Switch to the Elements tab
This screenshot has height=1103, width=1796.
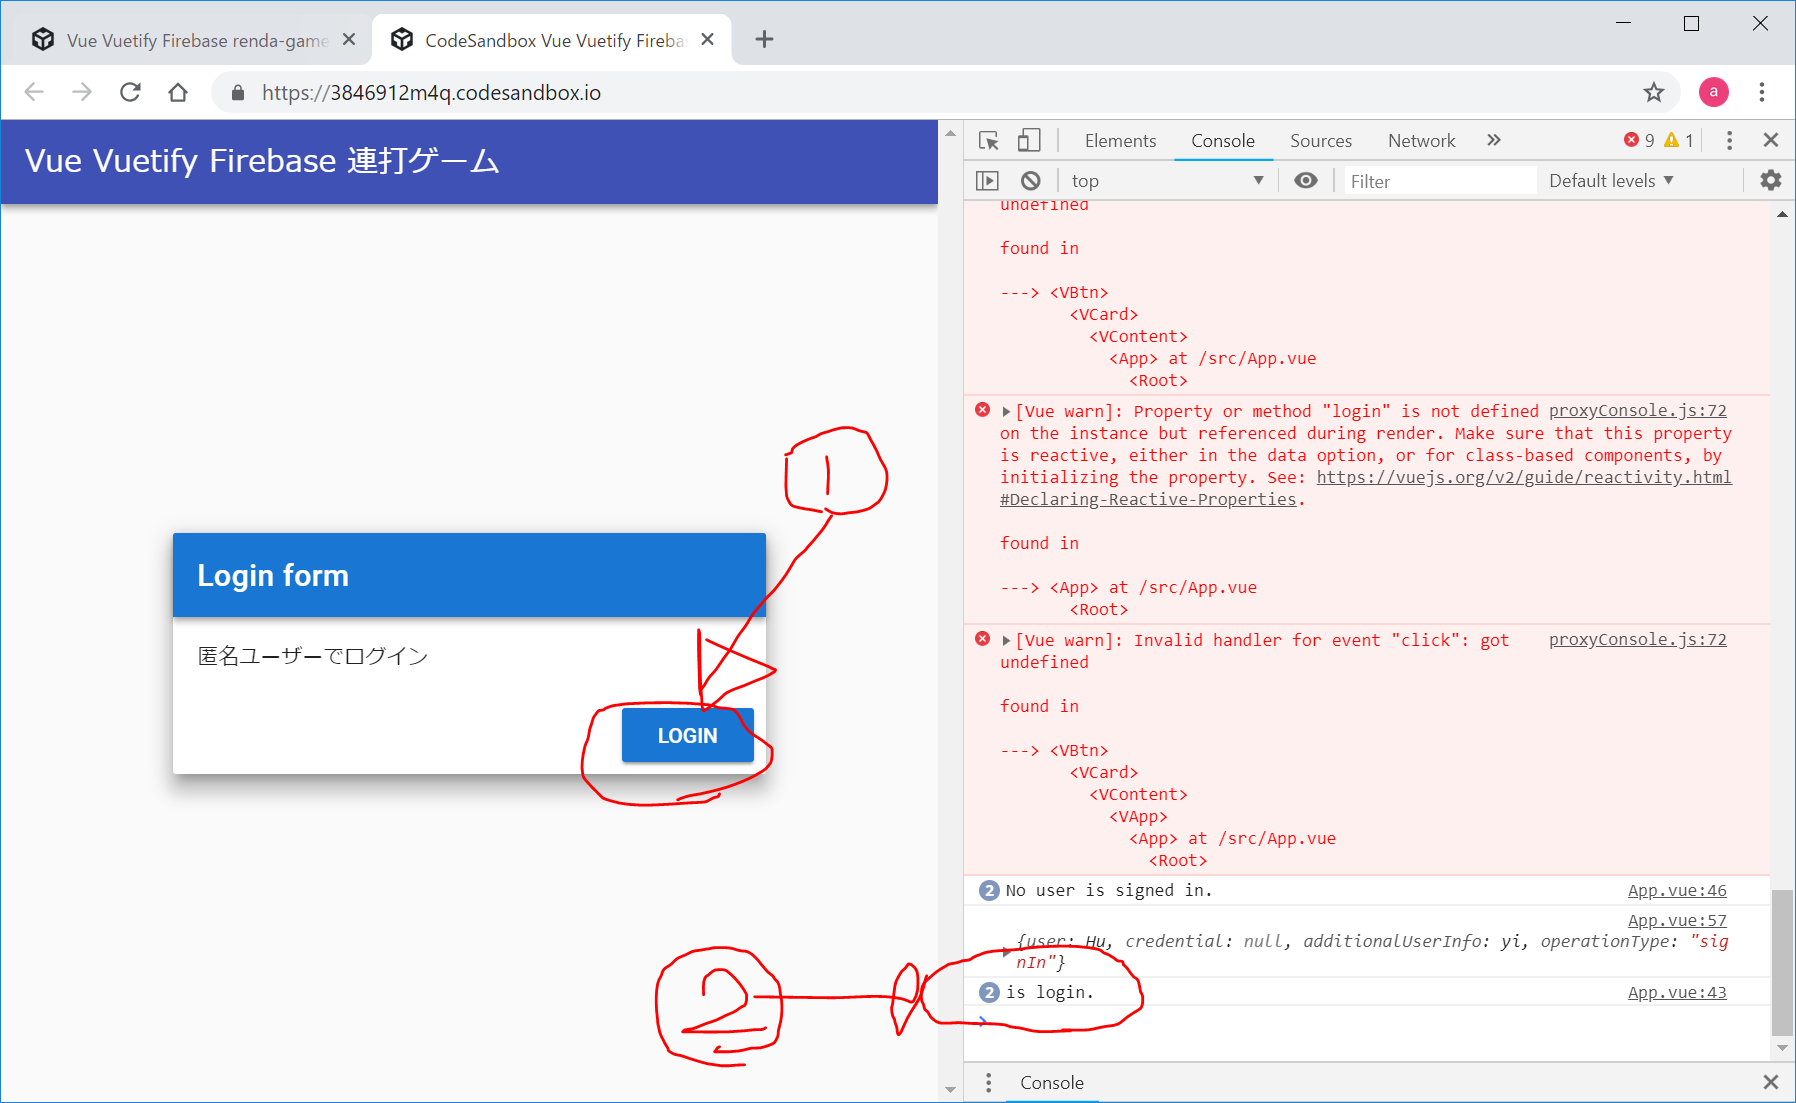[x=1120, y=141]
